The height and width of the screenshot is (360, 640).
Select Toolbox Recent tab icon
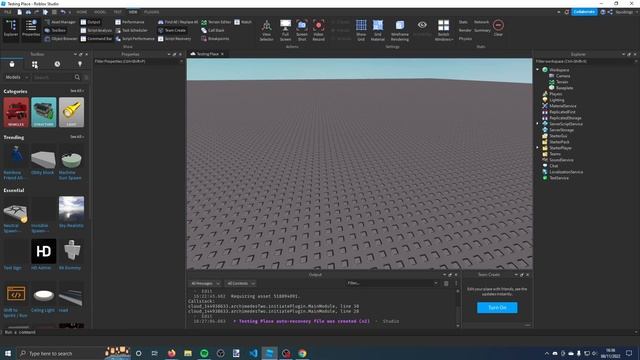coord(57,64)
